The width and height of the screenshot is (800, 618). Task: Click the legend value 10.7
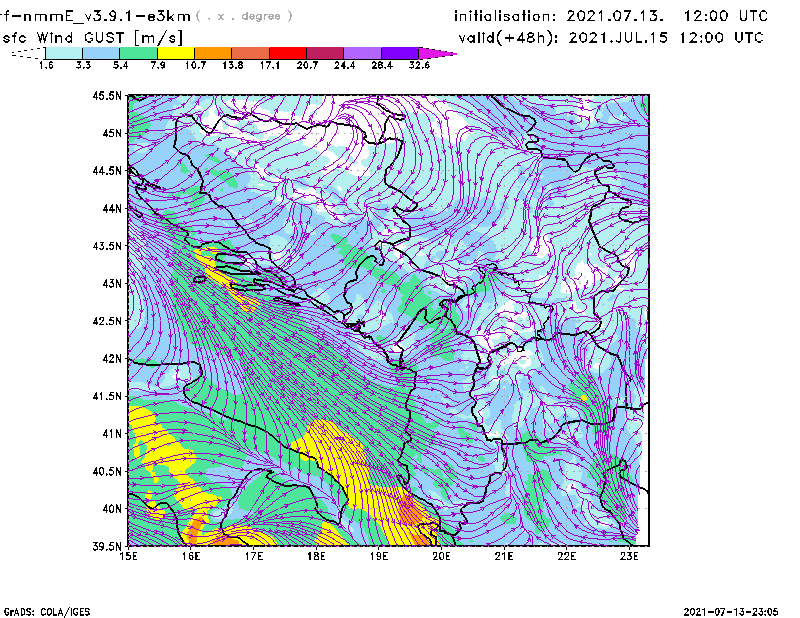[195, 65]
